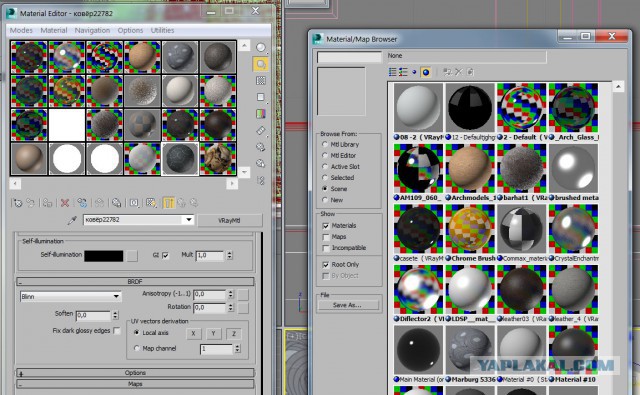640x395 pixels.
Task: Click the Soften spinner arrows
Action: [x=116, y=315]
